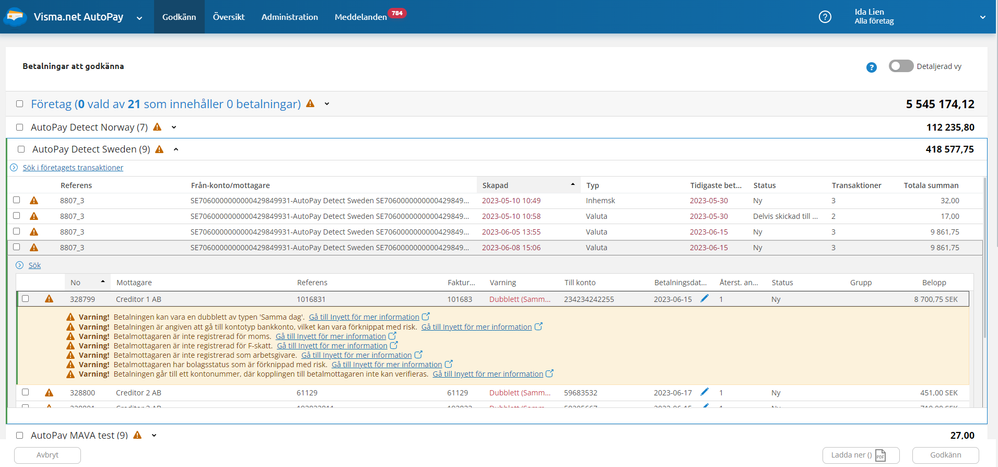This screenshot has height=467, width=998.
Task: Open external link icon for 'Samma dag' warning
Action: [x=426, y=317]
